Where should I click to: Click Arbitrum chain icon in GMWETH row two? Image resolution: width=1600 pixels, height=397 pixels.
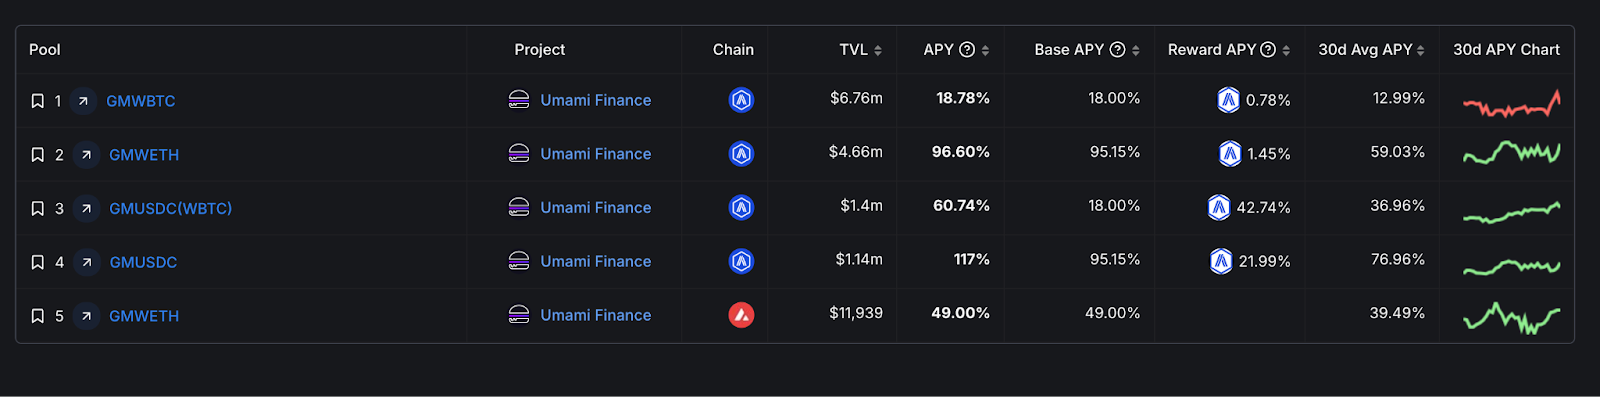point(741,154)
